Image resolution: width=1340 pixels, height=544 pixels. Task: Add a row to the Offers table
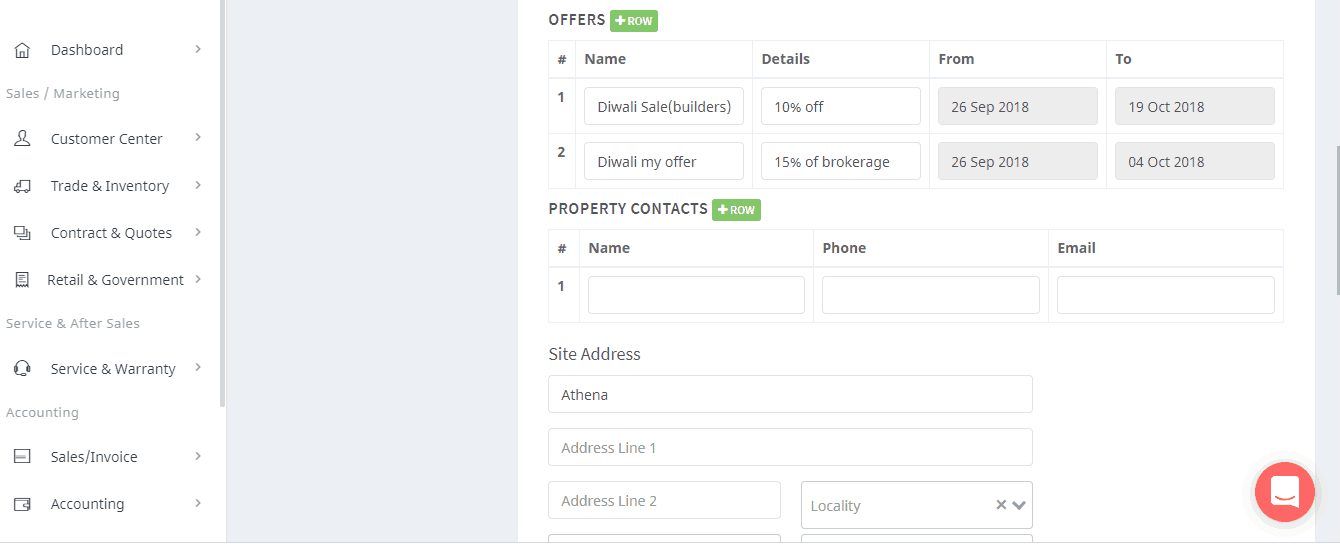(634, 21)
